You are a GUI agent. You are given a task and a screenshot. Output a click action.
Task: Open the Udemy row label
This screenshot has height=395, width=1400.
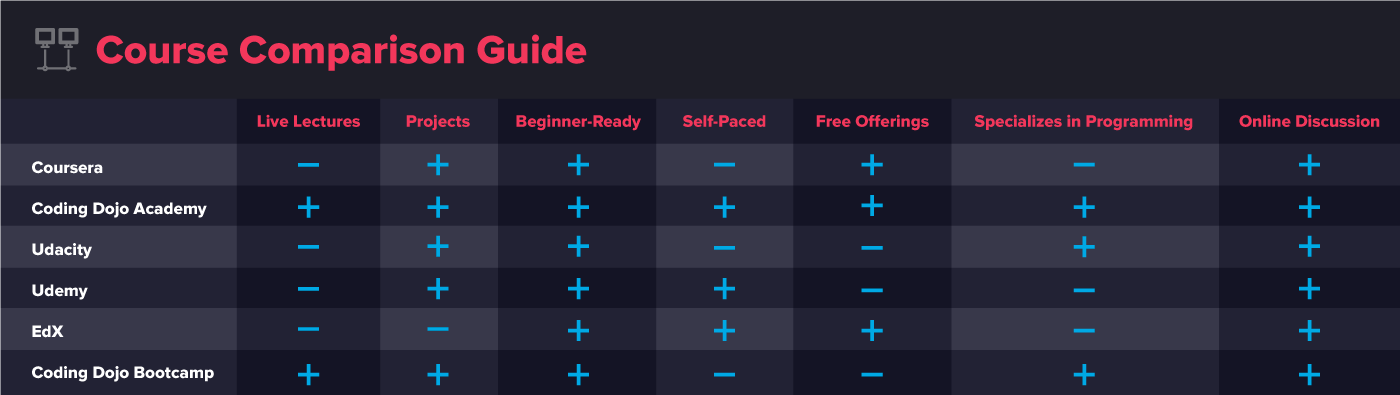(60, 291)
